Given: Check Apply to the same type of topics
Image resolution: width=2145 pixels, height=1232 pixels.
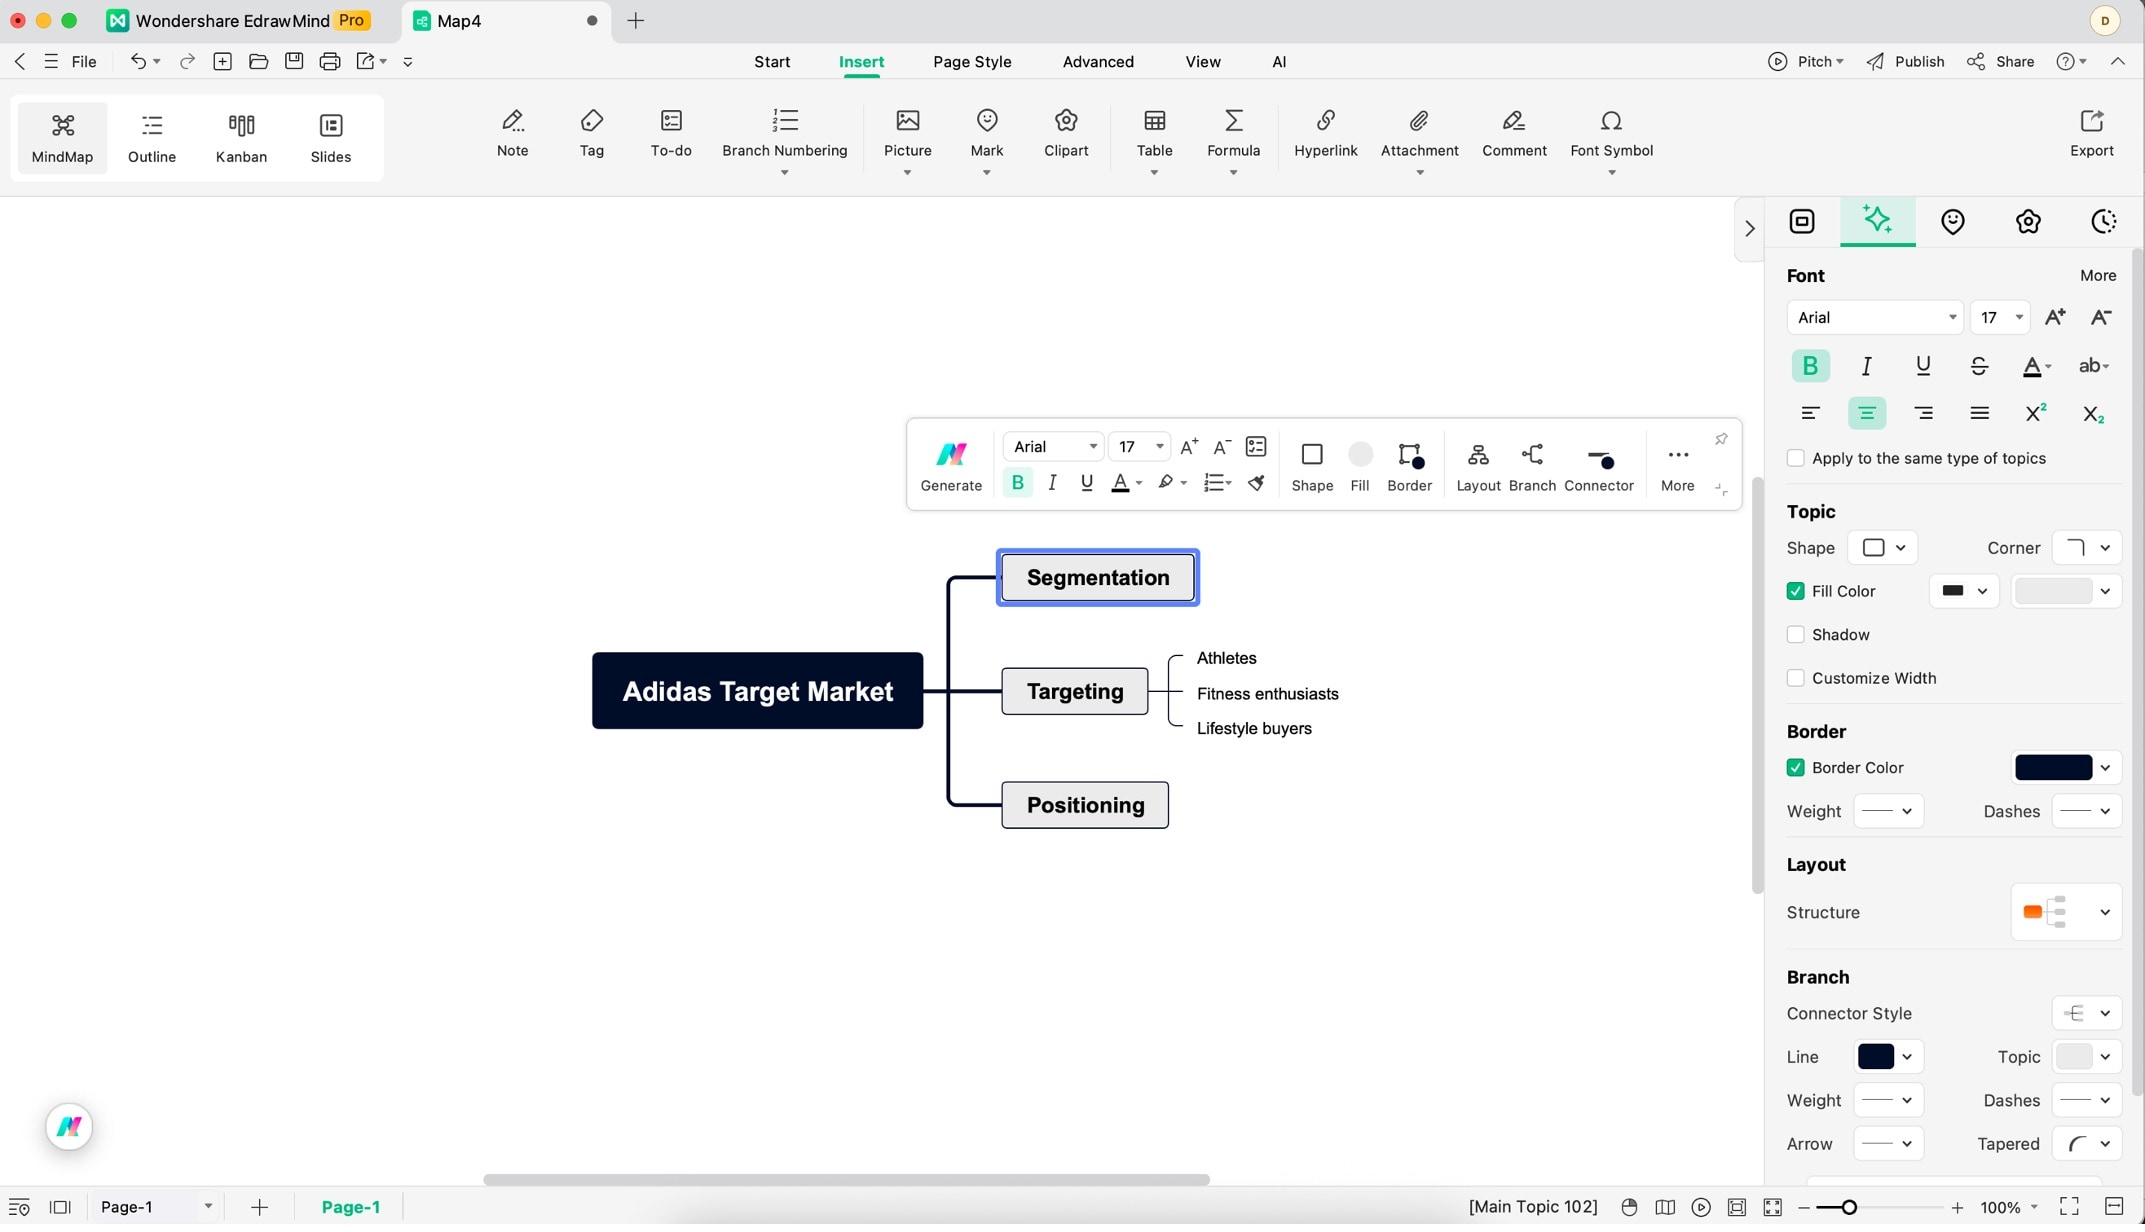Looking at the screenshot, I should pos(1795,458).
